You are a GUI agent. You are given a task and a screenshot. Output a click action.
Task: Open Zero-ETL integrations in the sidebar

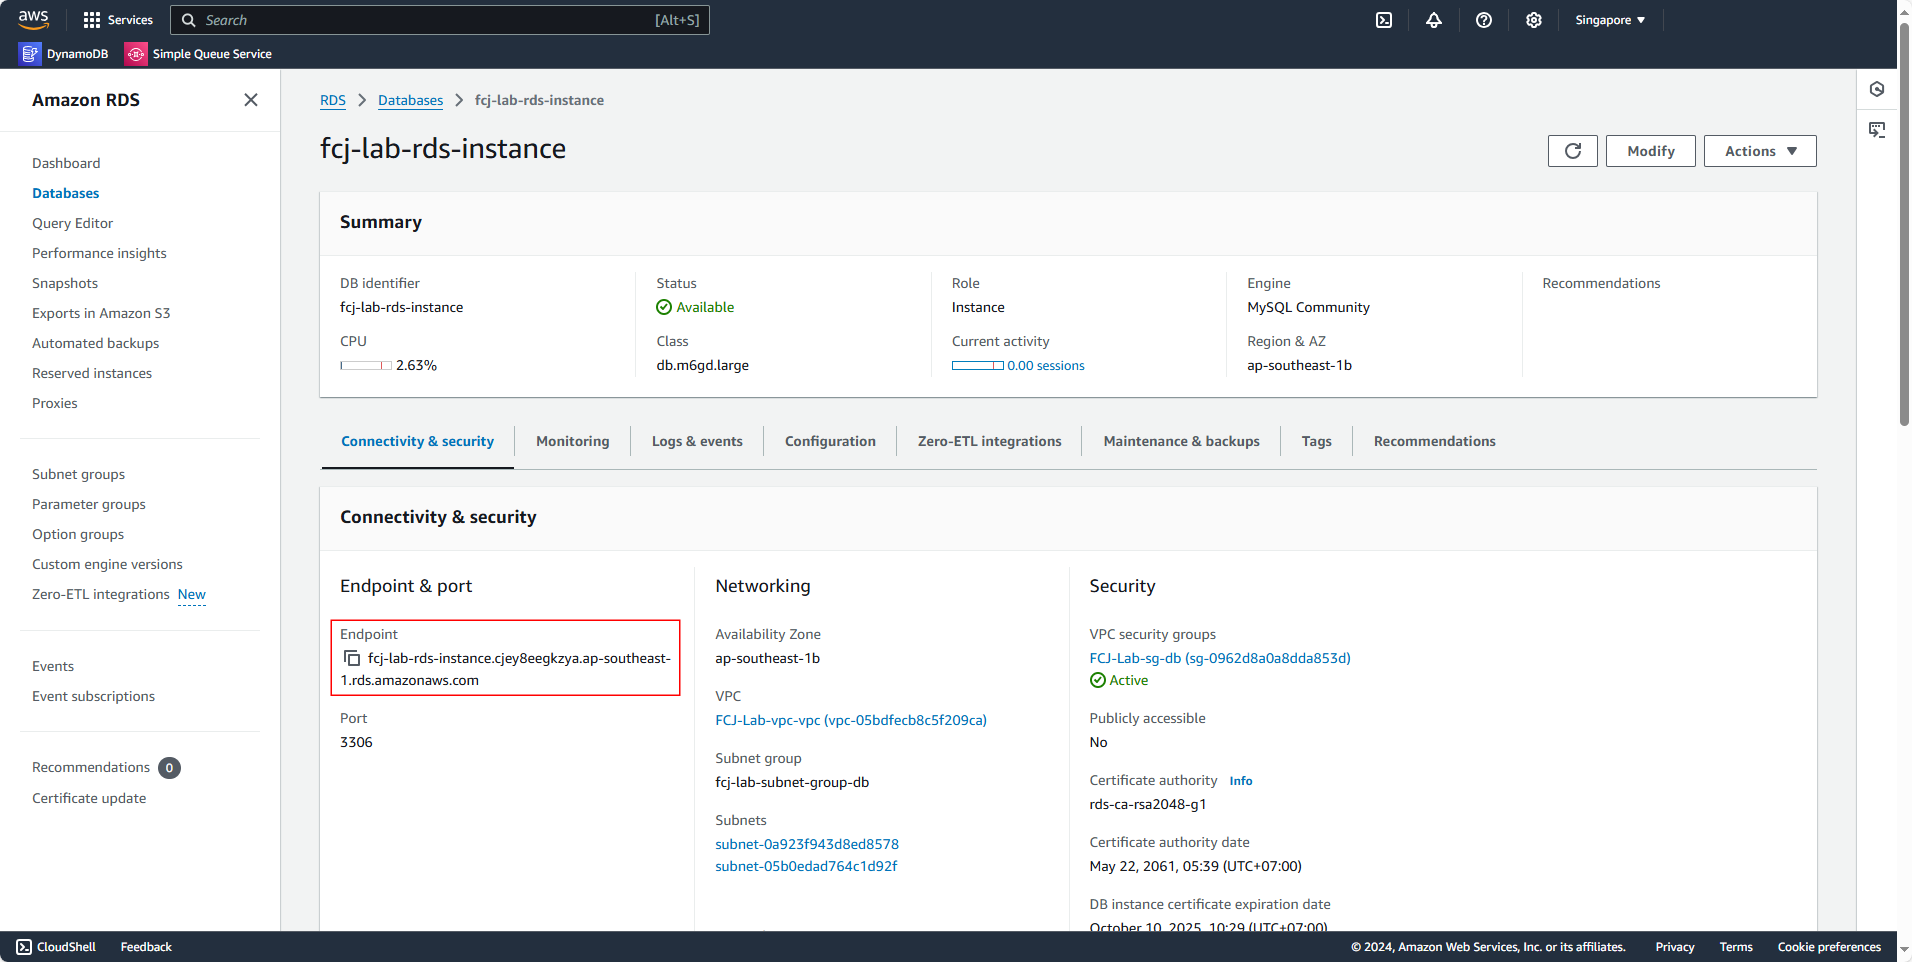click(101, 594)
